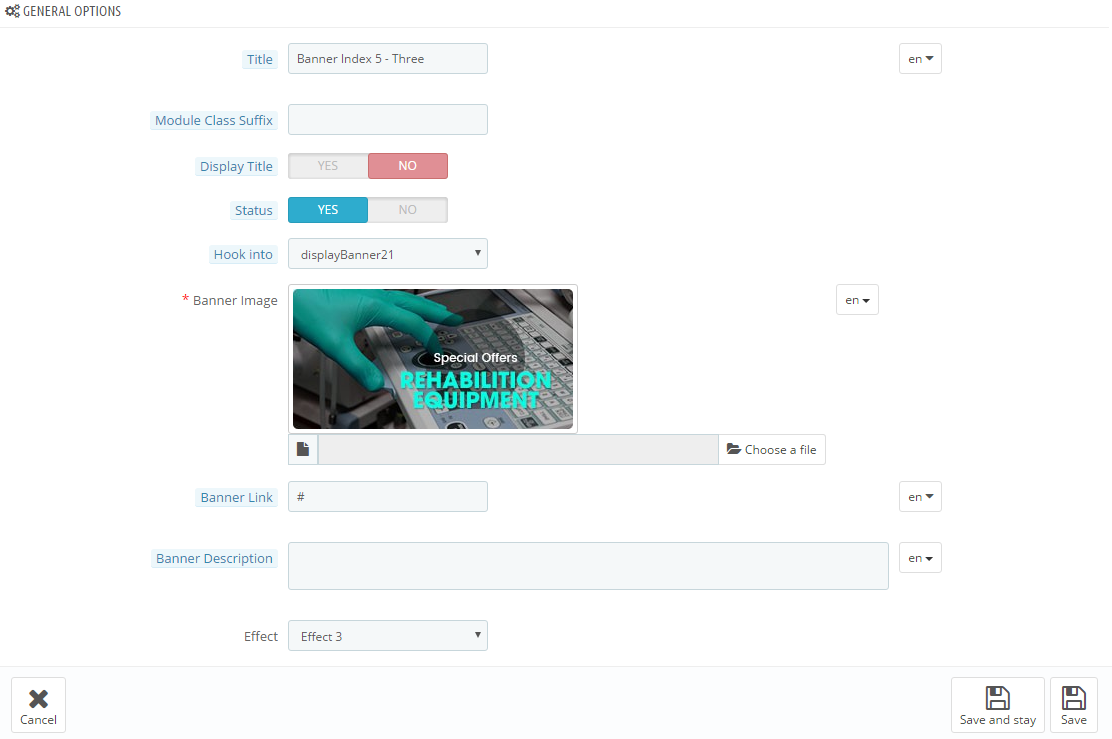Set Display Title to YES
This screenshot has width=1112, height=739.
point(328,166)
